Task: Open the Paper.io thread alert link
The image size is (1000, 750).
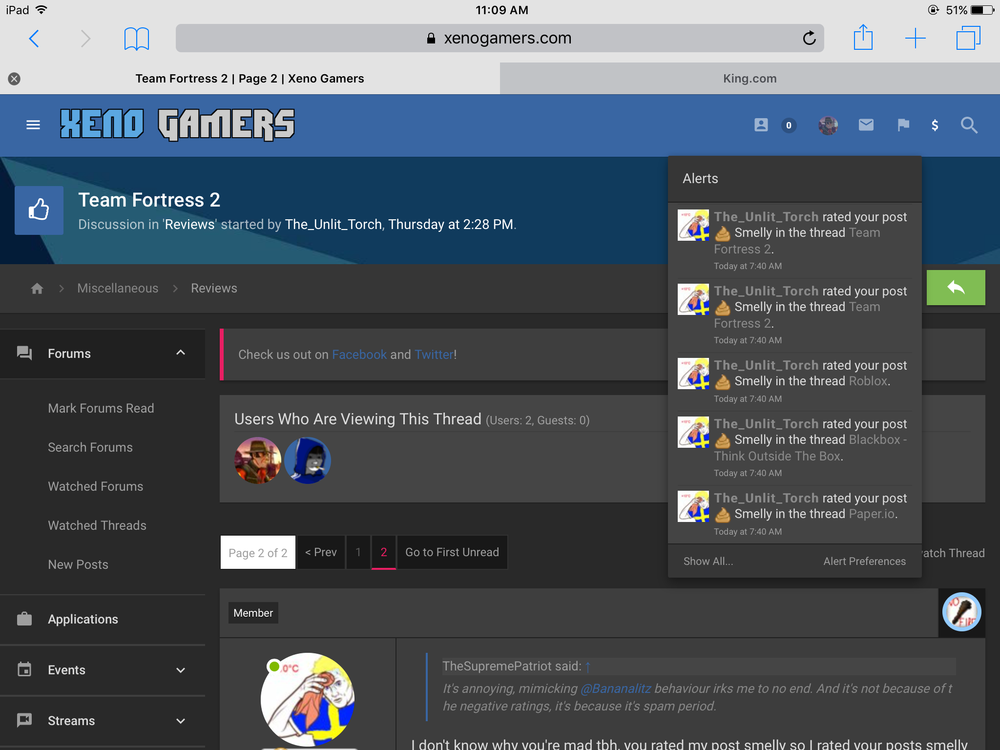Action: [x=871, y=513]
